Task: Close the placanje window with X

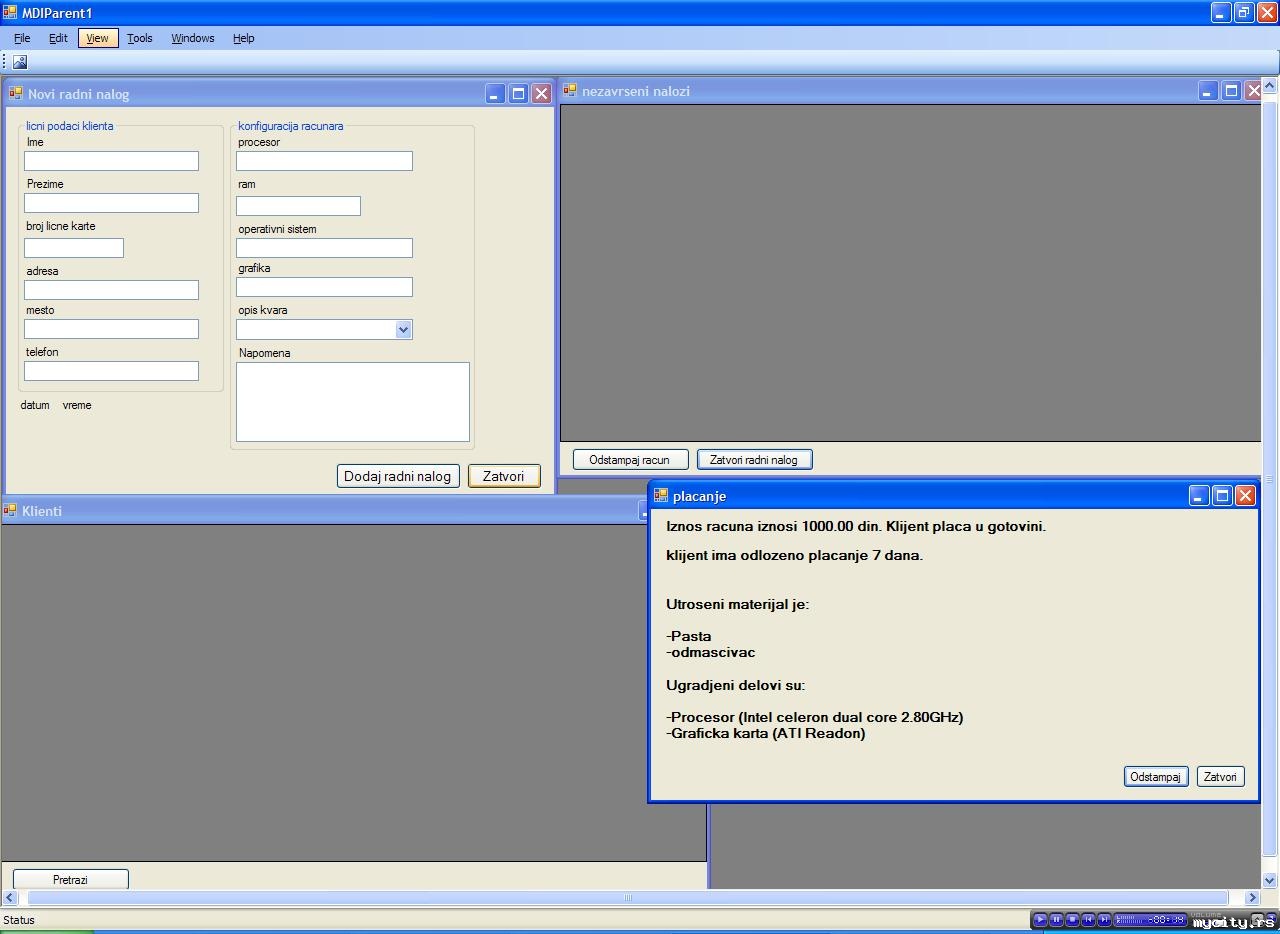Action: 1245,495
